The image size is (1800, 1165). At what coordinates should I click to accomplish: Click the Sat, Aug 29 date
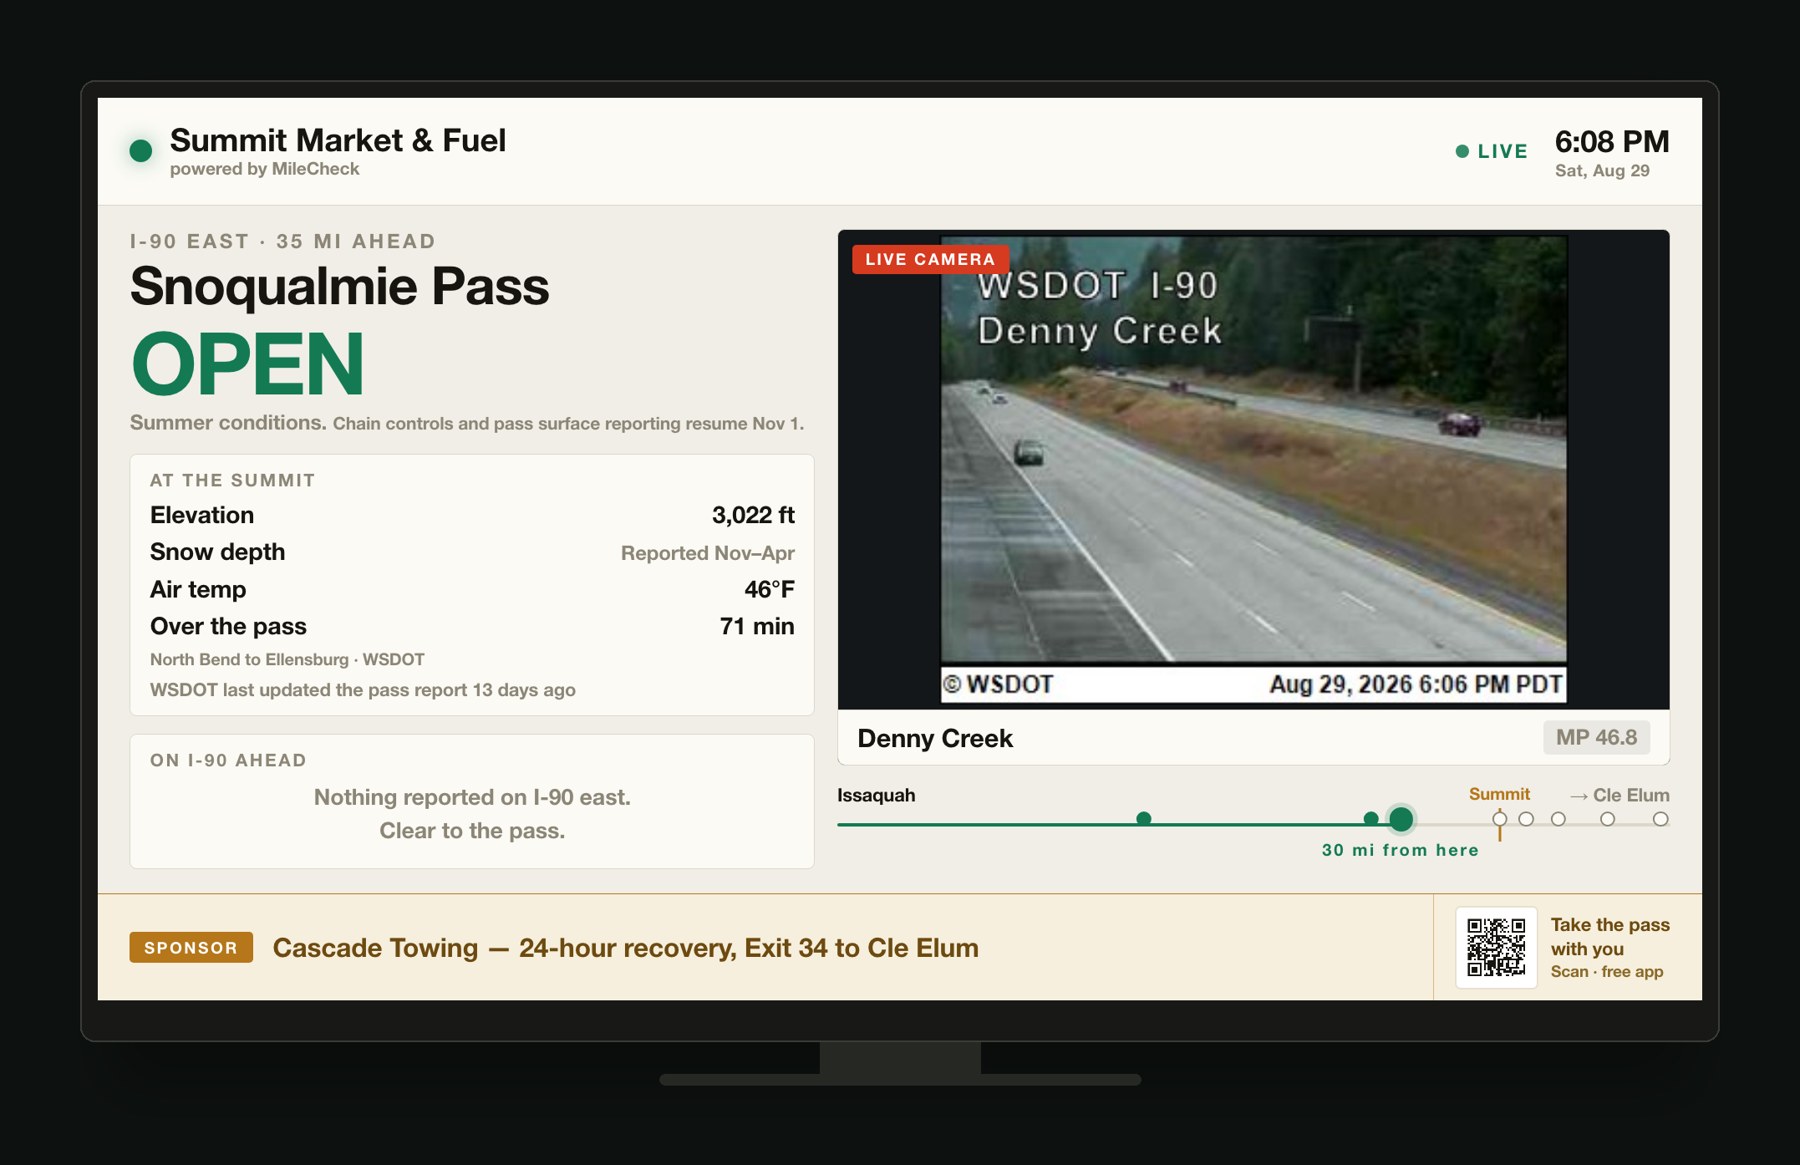(x=1602, y=171)
